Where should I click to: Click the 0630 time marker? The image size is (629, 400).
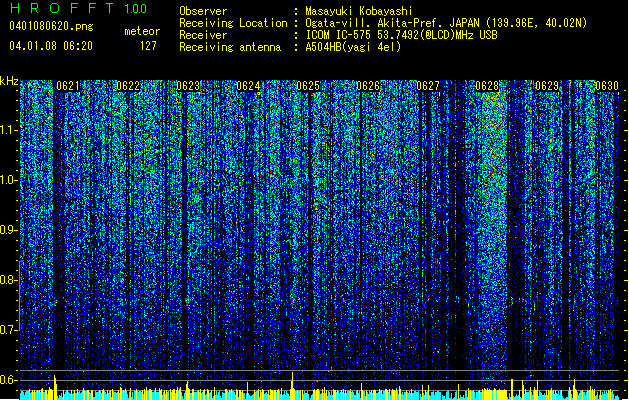(x=607, y=86)
